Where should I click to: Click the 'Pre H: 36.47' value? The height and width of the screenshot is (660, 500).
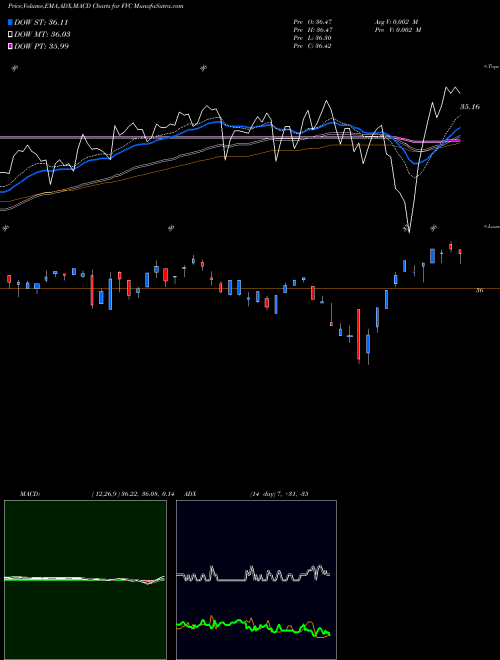pos(313,30)
